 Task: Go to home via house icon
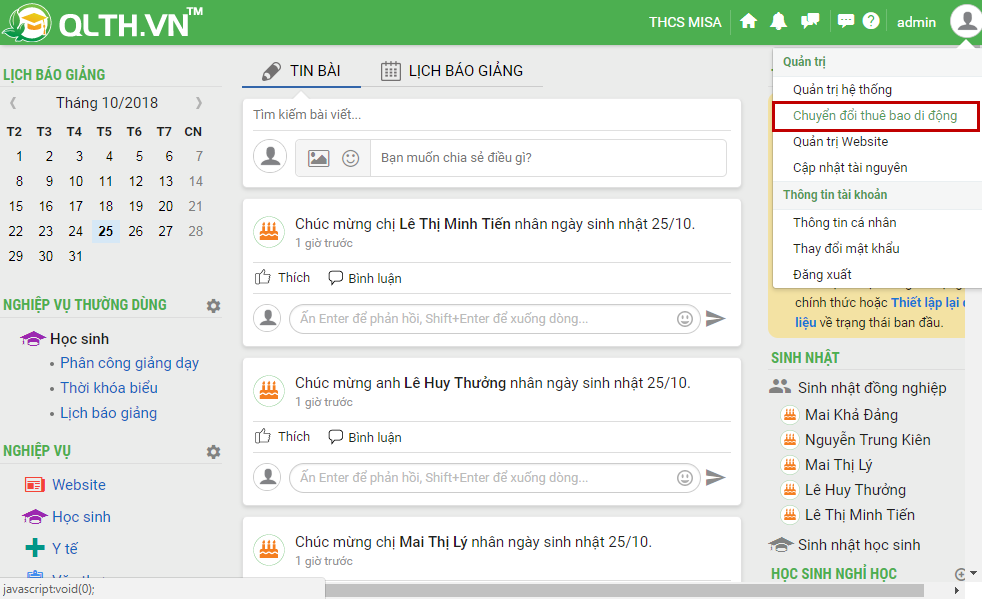click(x=748, y=21)
